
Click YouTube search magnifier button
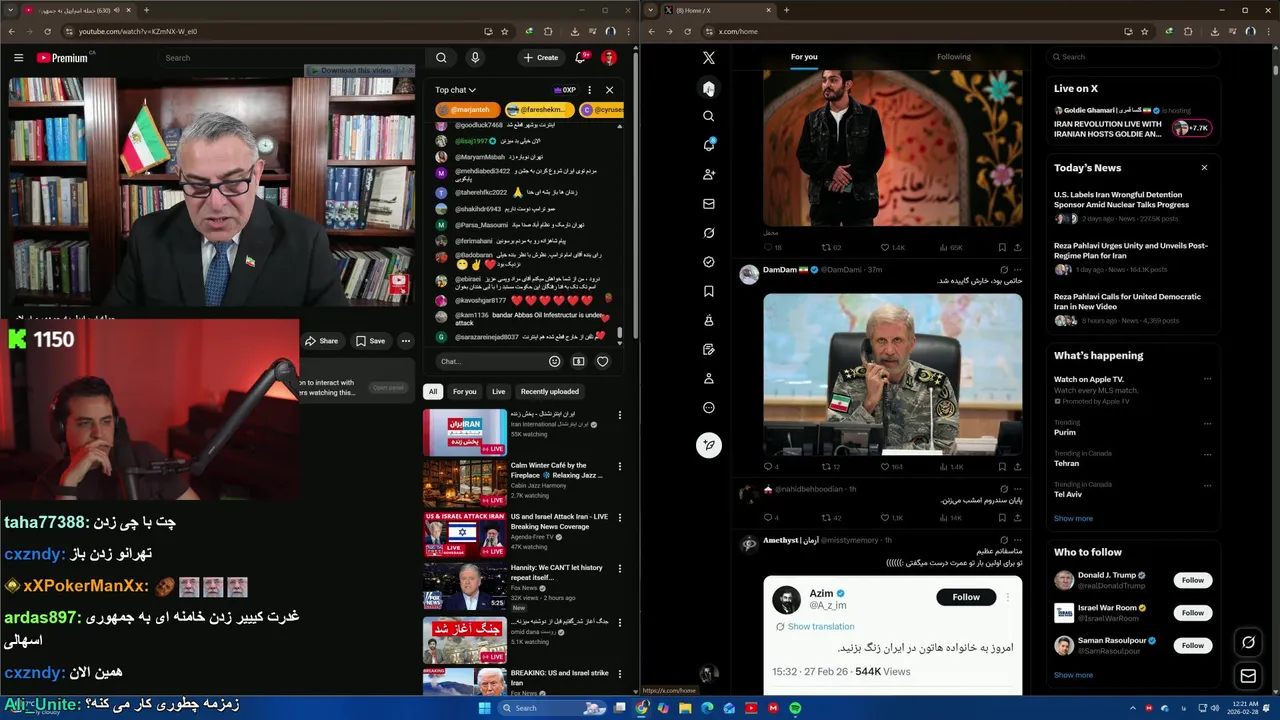click(x=441, y=58)
